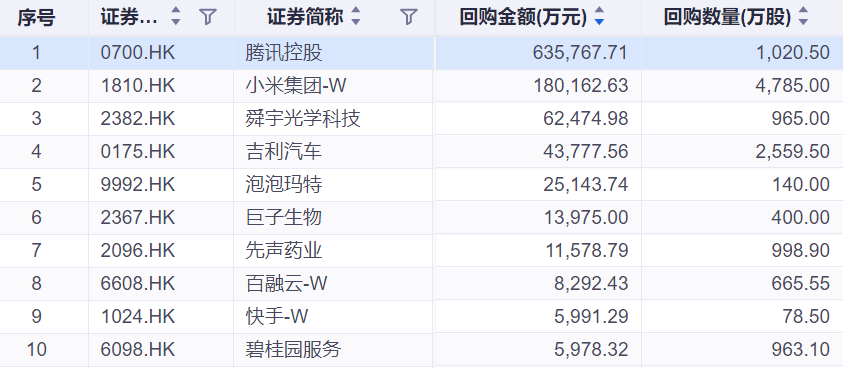Click amount 635,767.71

coord(580,53)
